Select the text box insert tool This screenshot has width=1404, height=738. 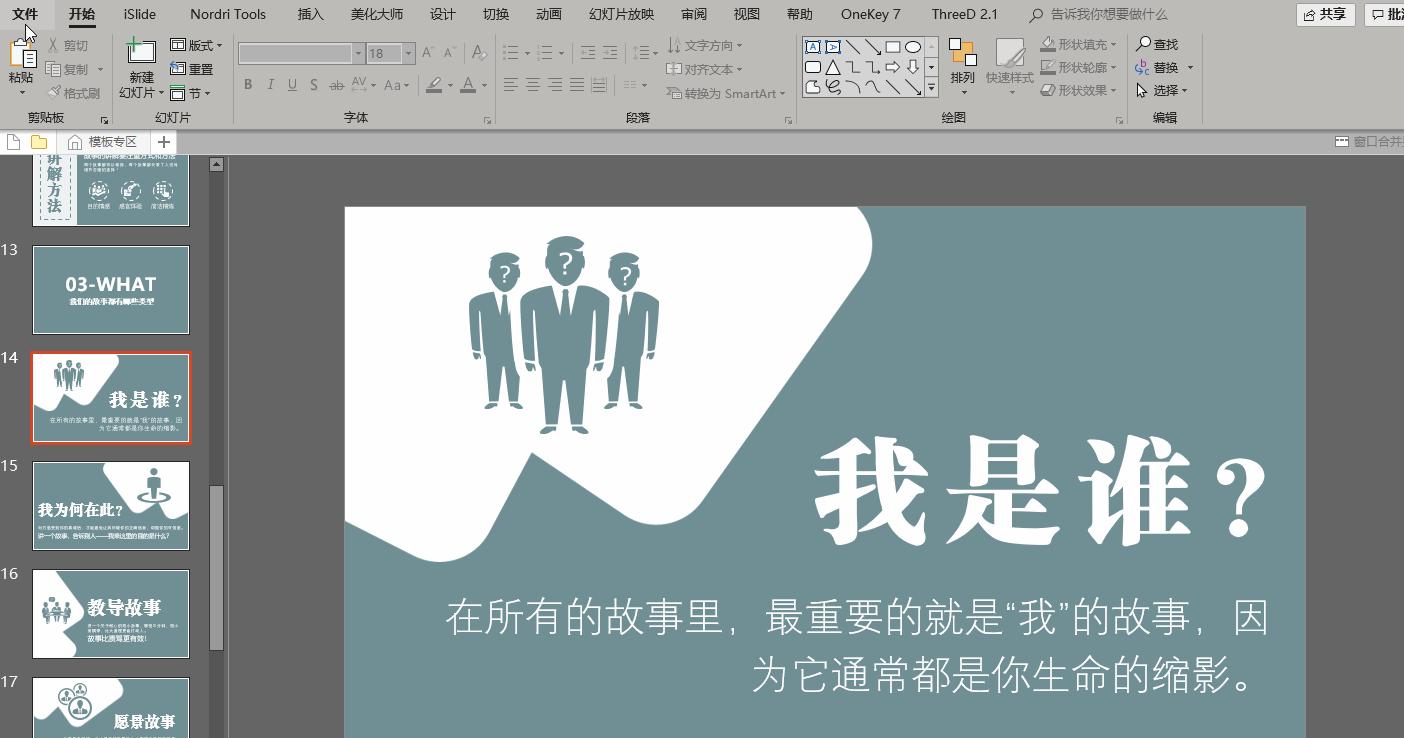(x=812, y=46)
